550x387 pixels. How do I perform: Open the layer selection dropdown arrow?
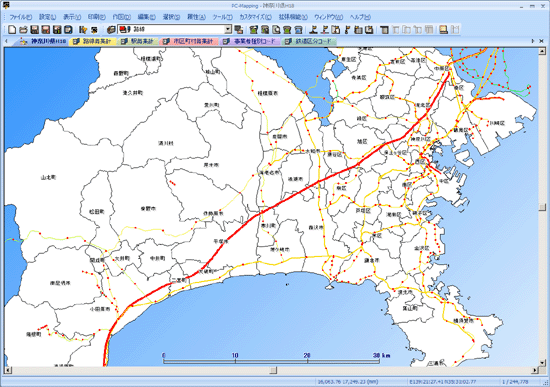click(228, 29)
